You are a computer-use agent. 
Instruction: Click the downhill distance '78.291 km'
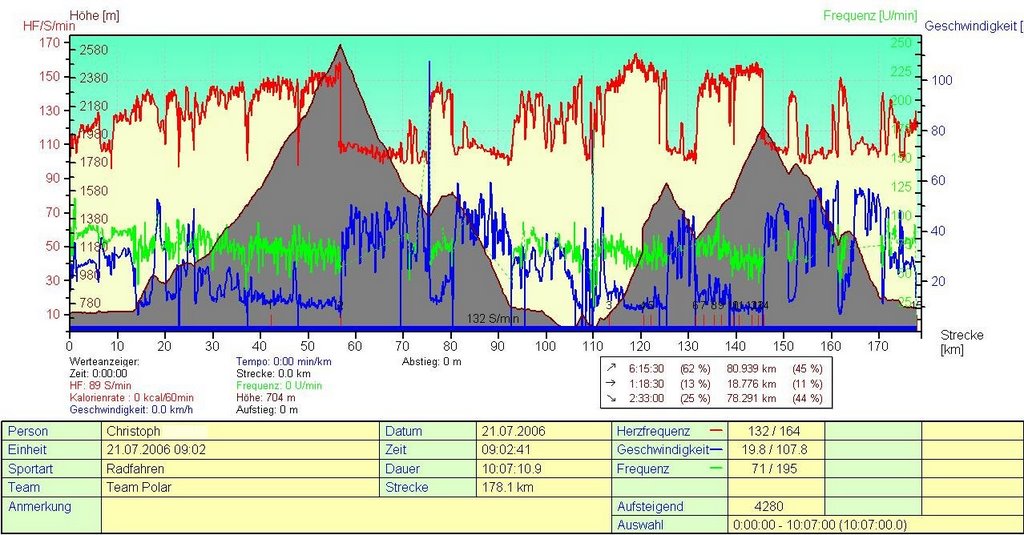(752, 398)
